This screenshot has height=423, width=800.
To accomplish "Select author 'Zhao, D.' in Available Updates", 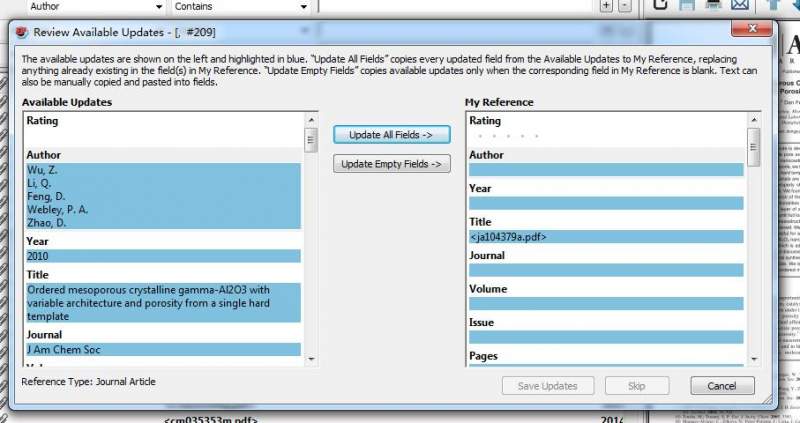I will pyautogui.click(x=46, y=223).
